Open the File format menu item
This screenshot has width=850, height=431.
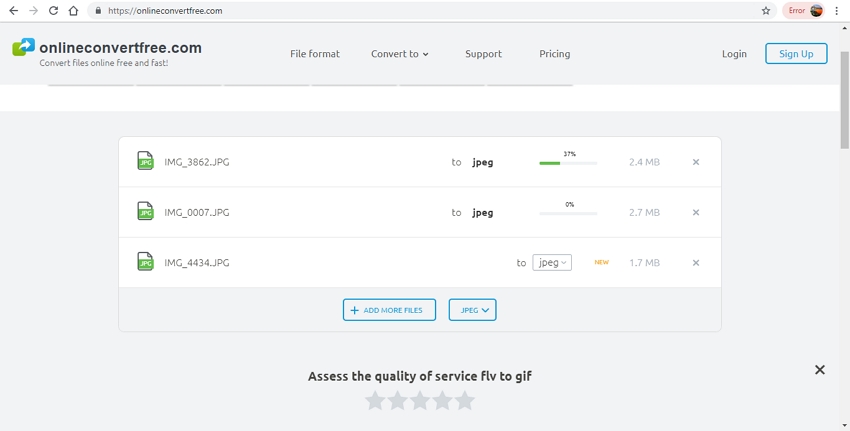(x=315, y=54)
